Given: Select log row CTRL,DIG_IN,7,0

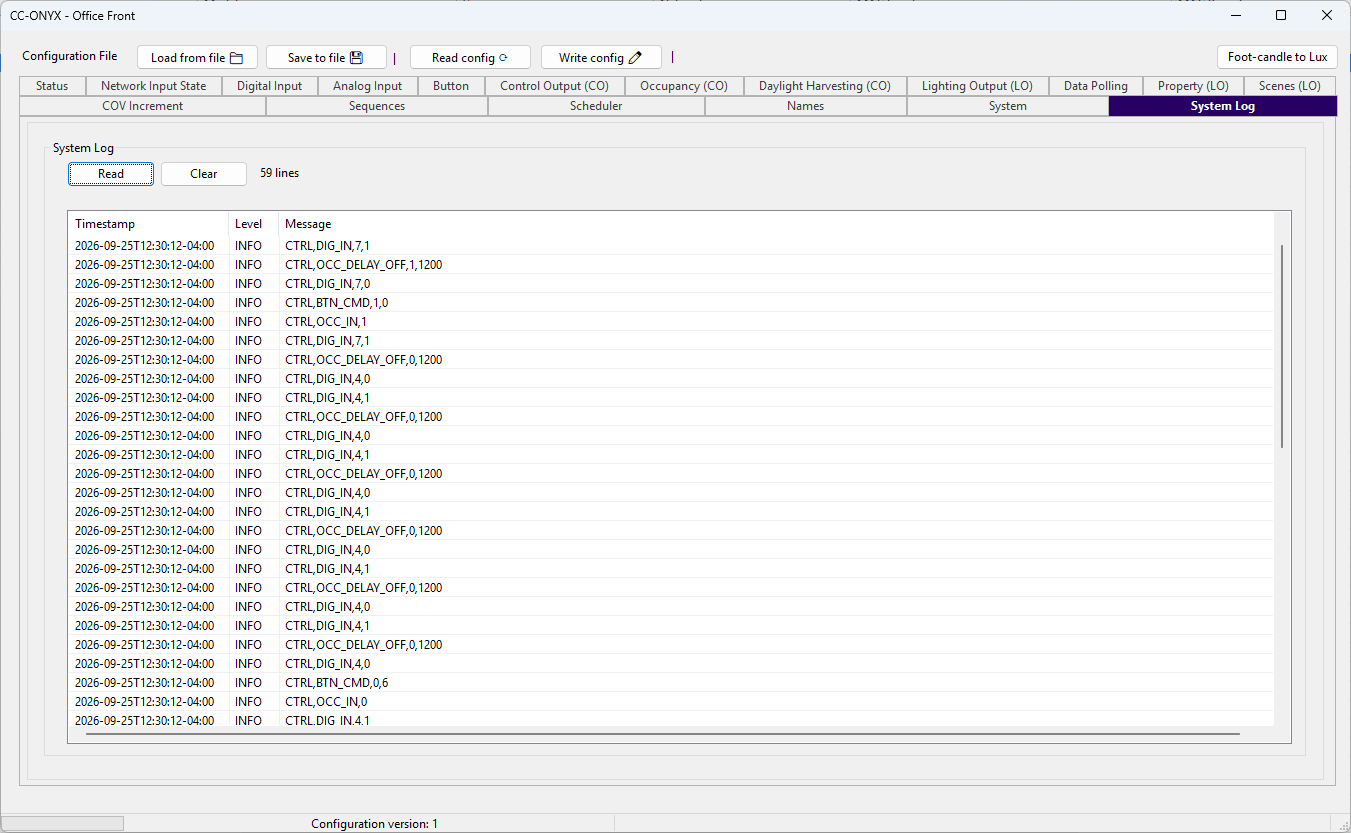Looking at the screenshot, I should point(670,284).
